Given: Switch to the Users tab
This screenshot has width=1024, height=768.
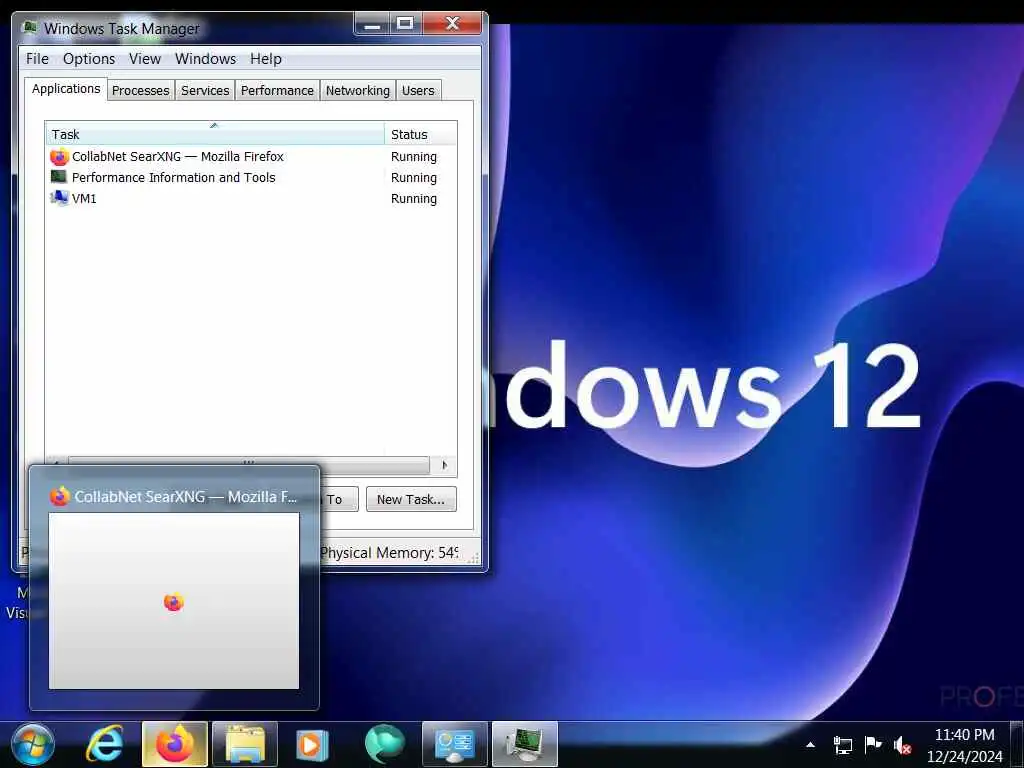Looking at the screenshot, I should click(x=418, y=90).
